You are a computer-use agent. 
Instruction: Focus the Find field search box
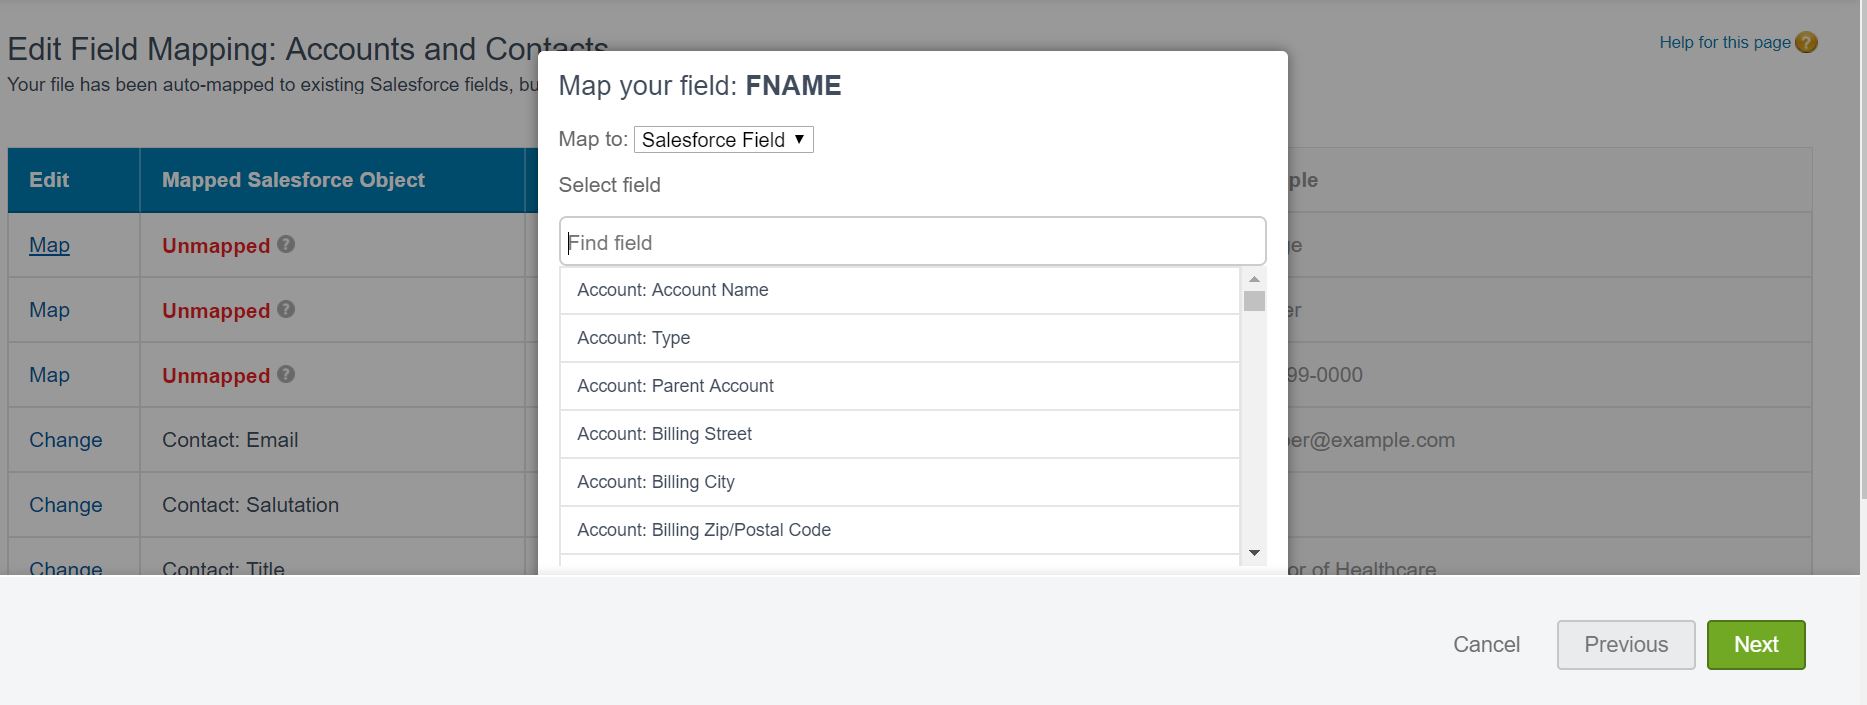(x=912, y=242)
